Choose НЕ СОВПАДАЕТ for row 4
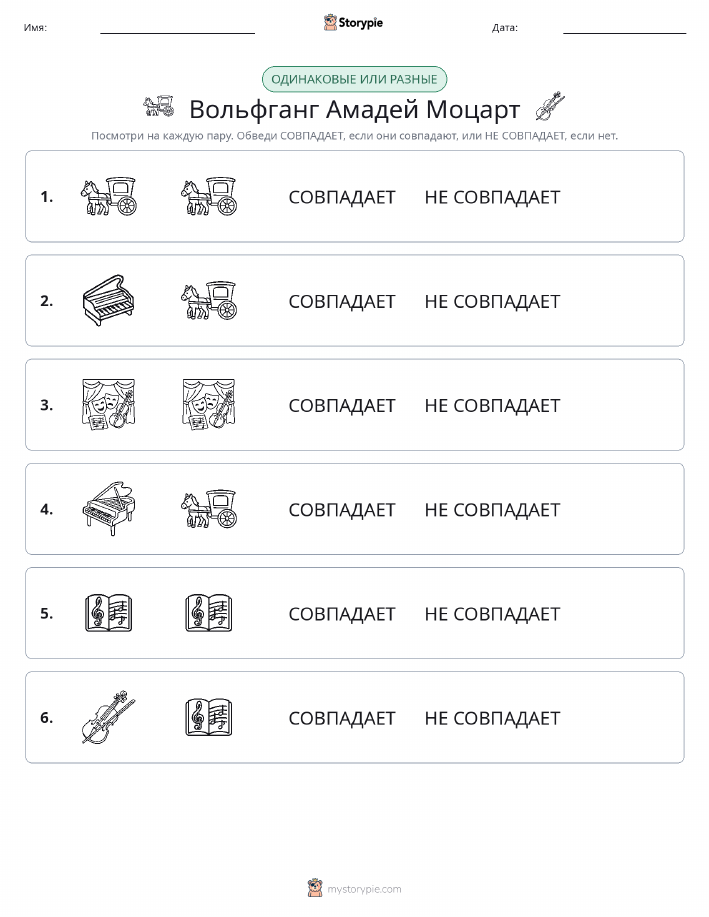709x917 pixels. tap(493, 509)
